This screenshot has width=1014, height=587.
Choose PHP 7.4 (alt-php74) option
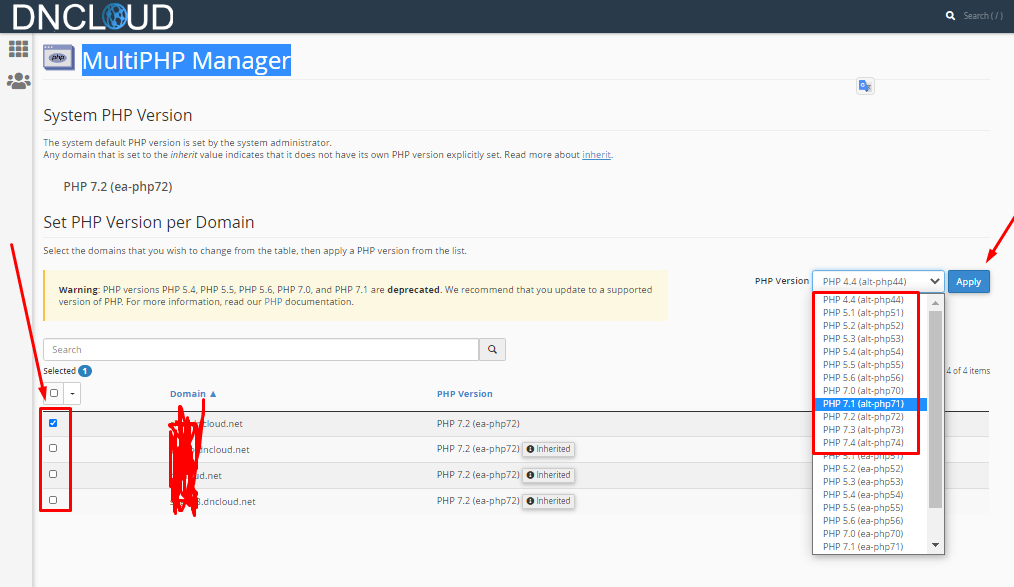(863, 443)
